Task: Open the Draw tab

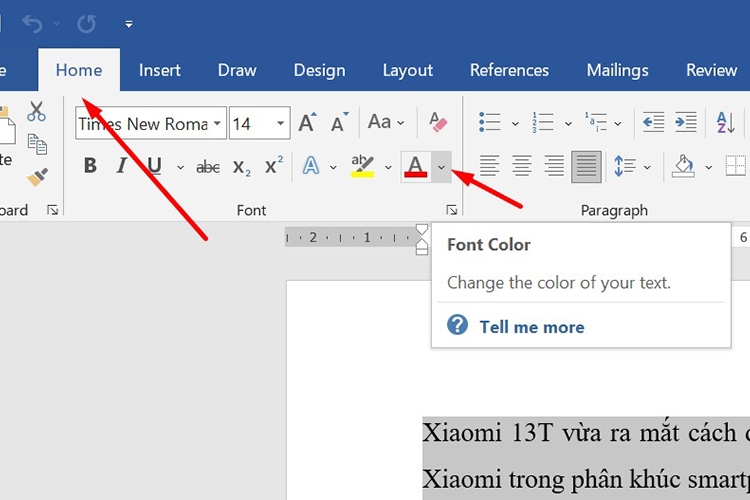Action: click(x=237, y=70)
